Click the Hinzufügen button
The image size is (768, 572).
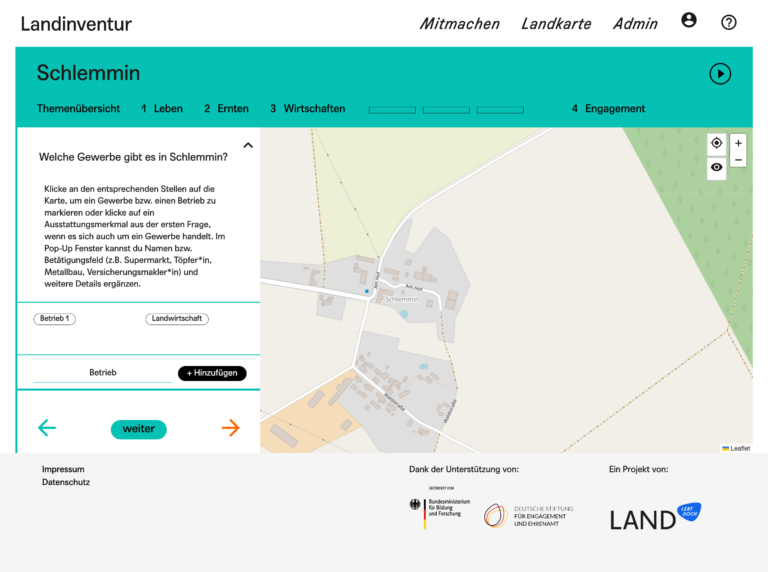[212, 373]
